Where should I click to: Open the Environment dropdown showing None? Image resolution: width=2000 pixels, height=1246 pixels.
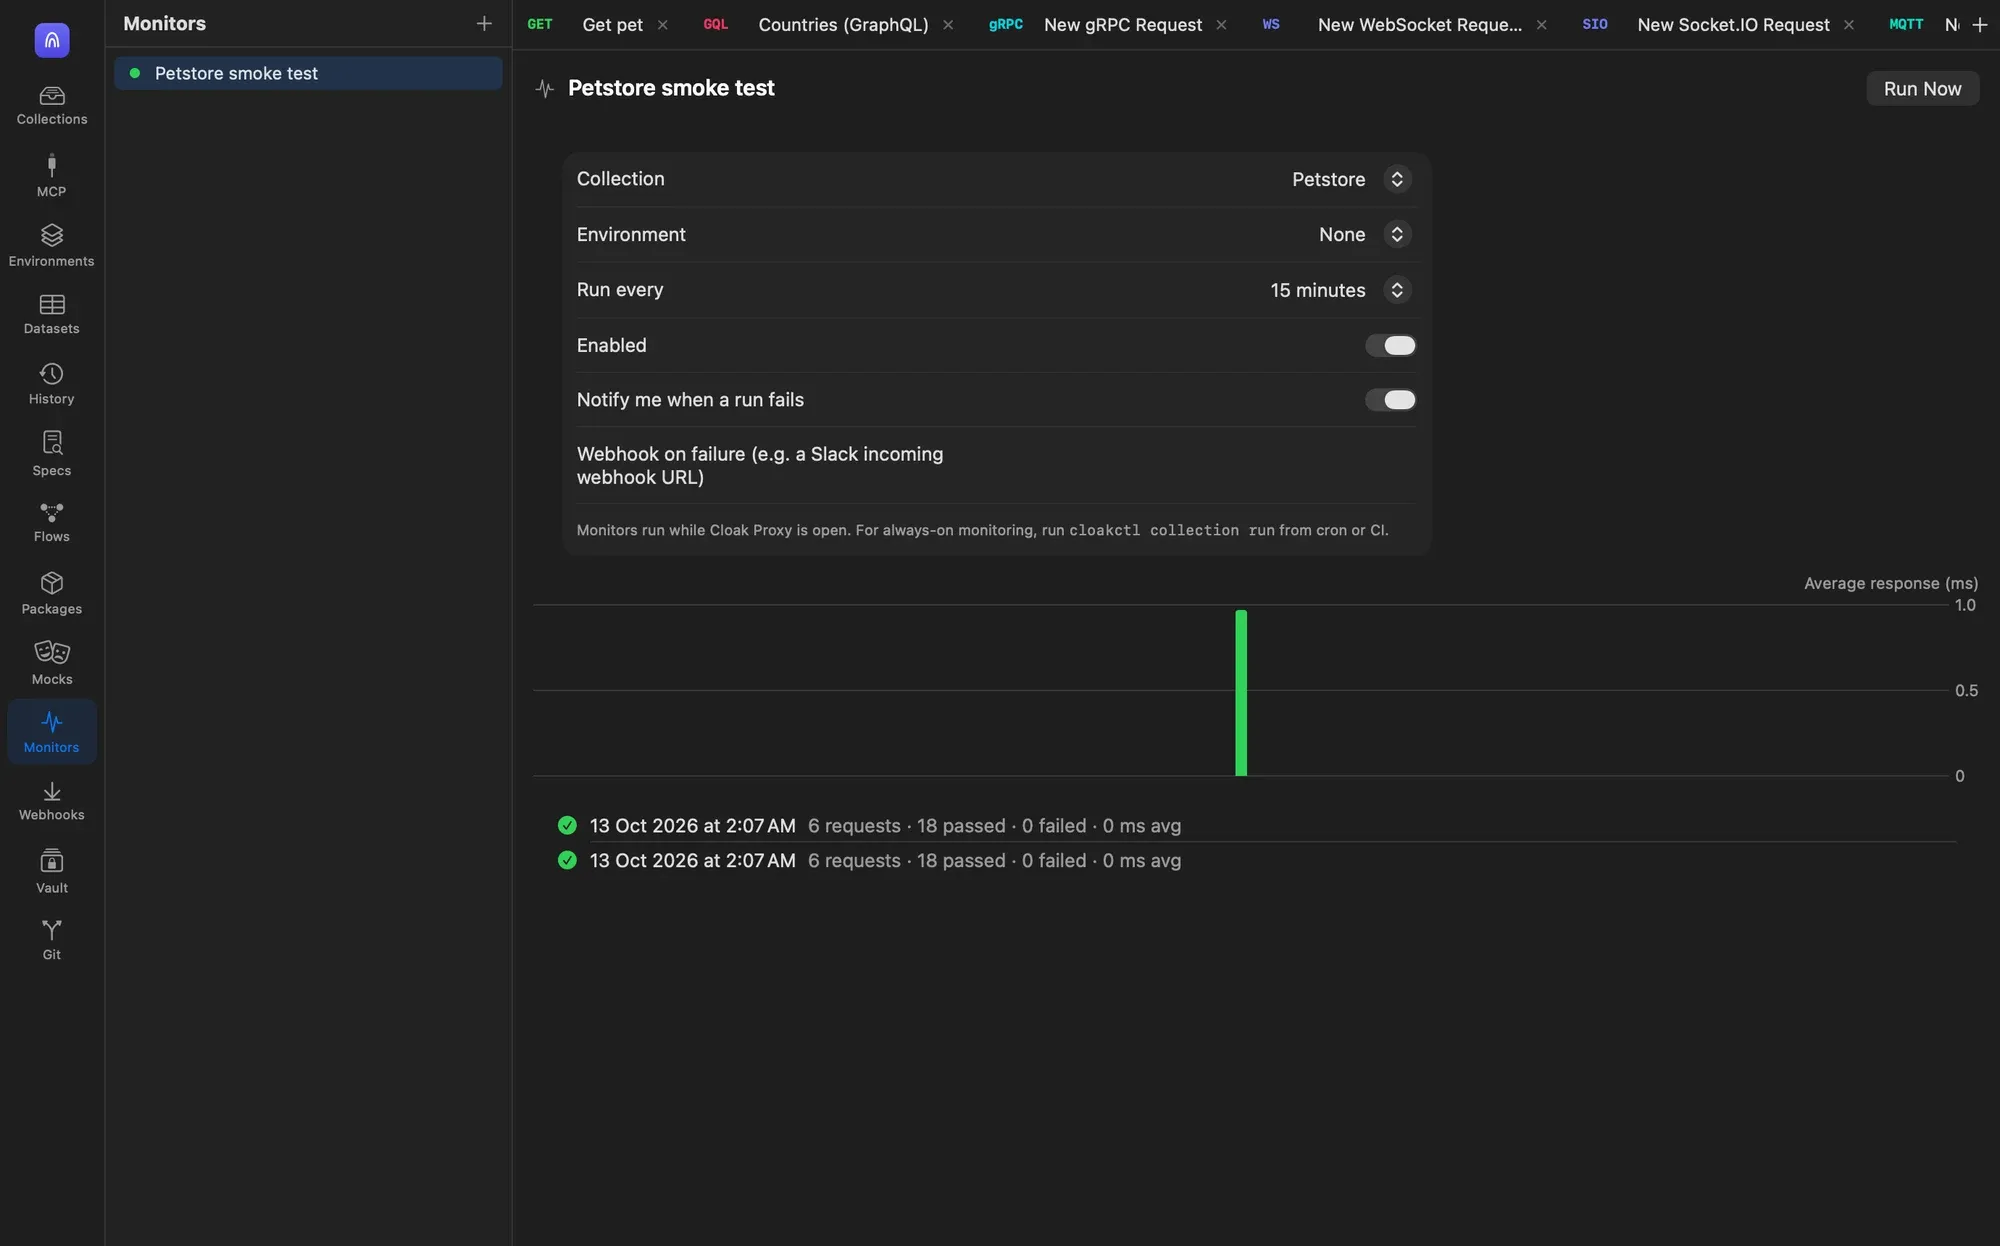[x=1364, y=234]
